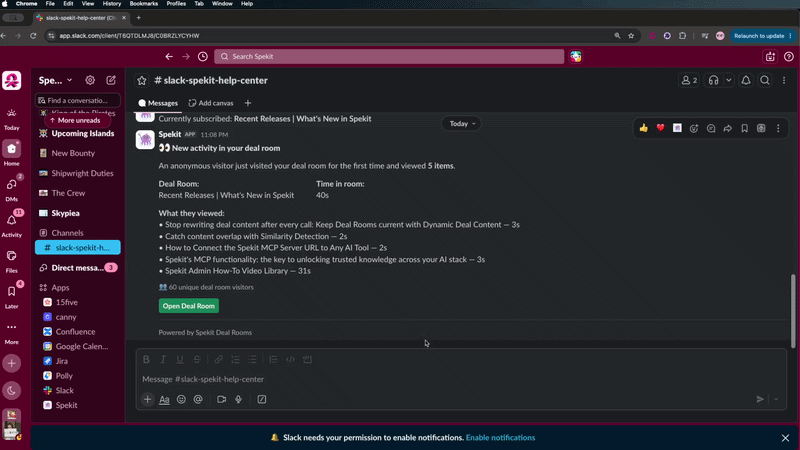The height and width of the screenshot is (450, 800).
Task: Send the message with arrow button
Action: point(760,399)
